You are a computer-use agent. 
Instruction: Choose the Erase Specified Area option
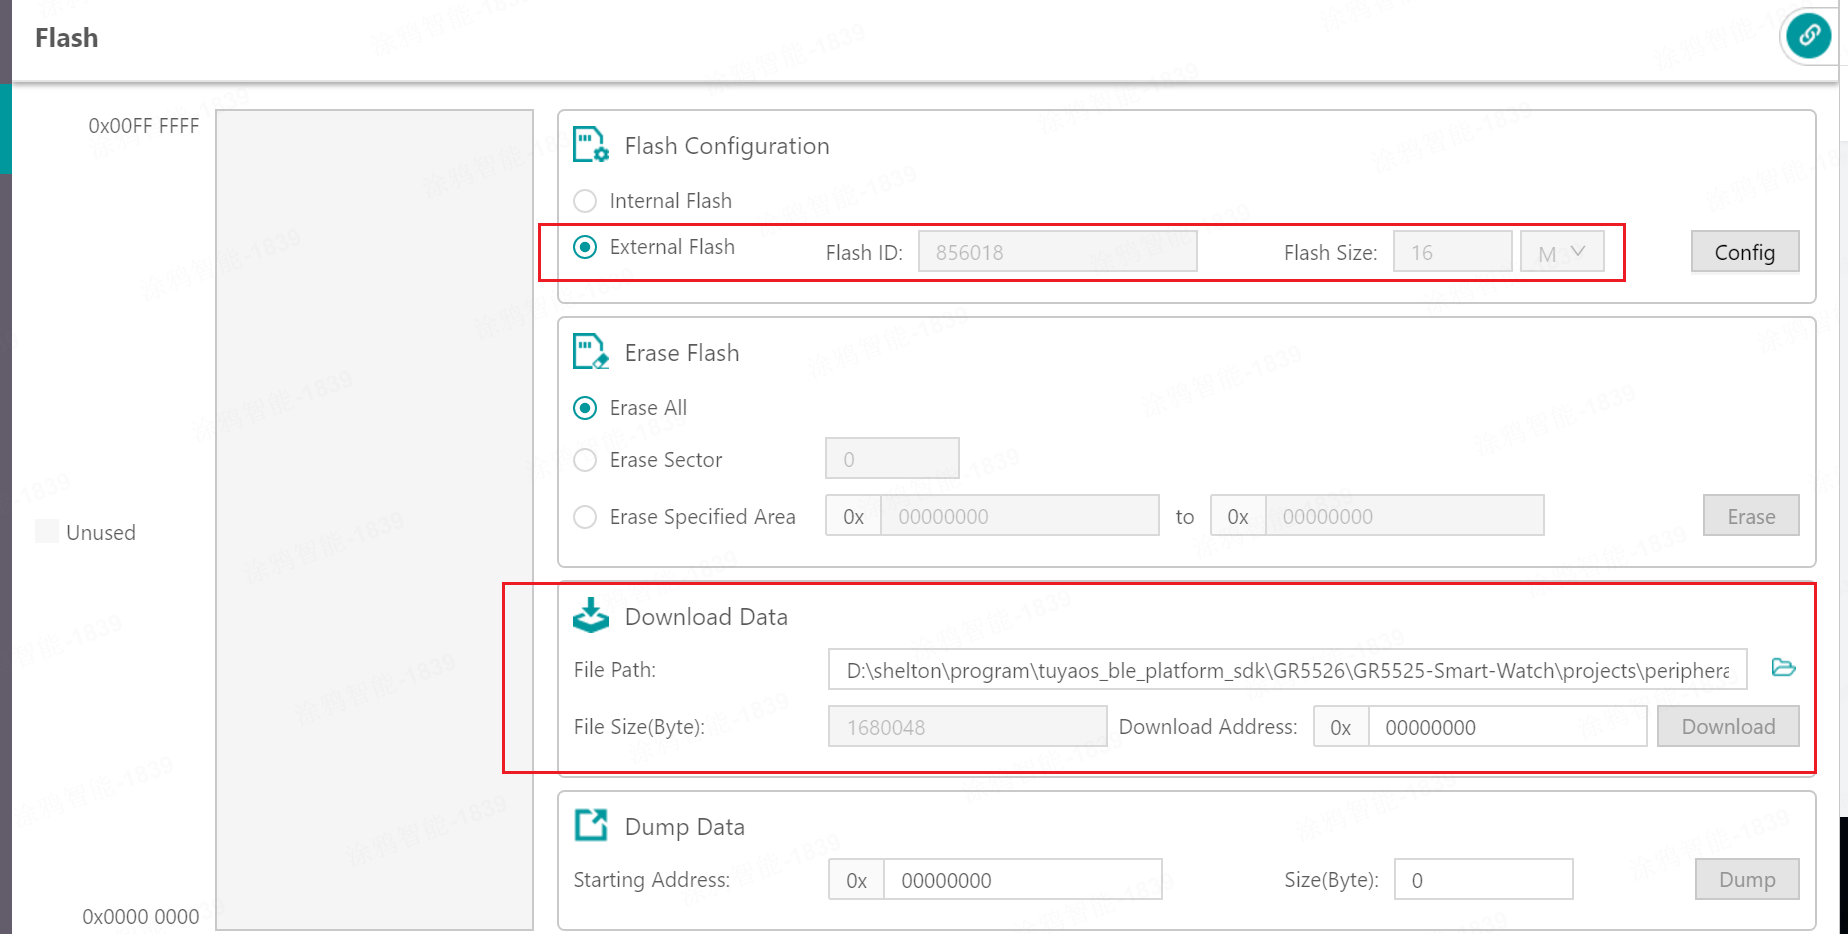[x=585, y=517]
